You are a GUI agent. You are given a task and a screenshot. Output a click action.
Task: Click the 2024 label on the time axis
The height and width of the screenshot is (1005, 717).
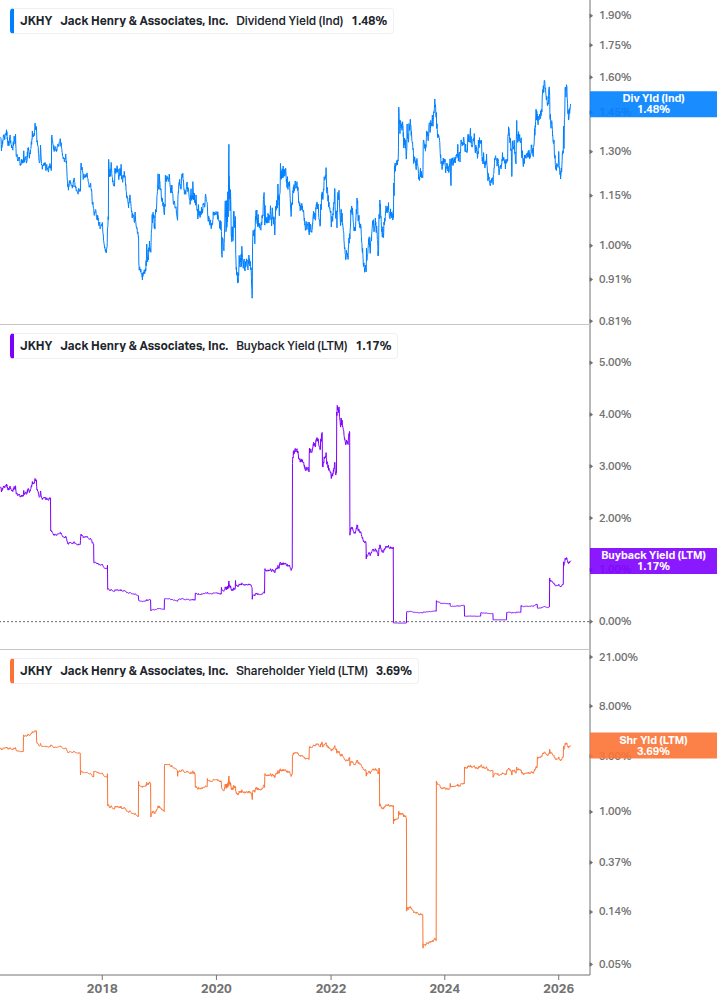(445, 988)
